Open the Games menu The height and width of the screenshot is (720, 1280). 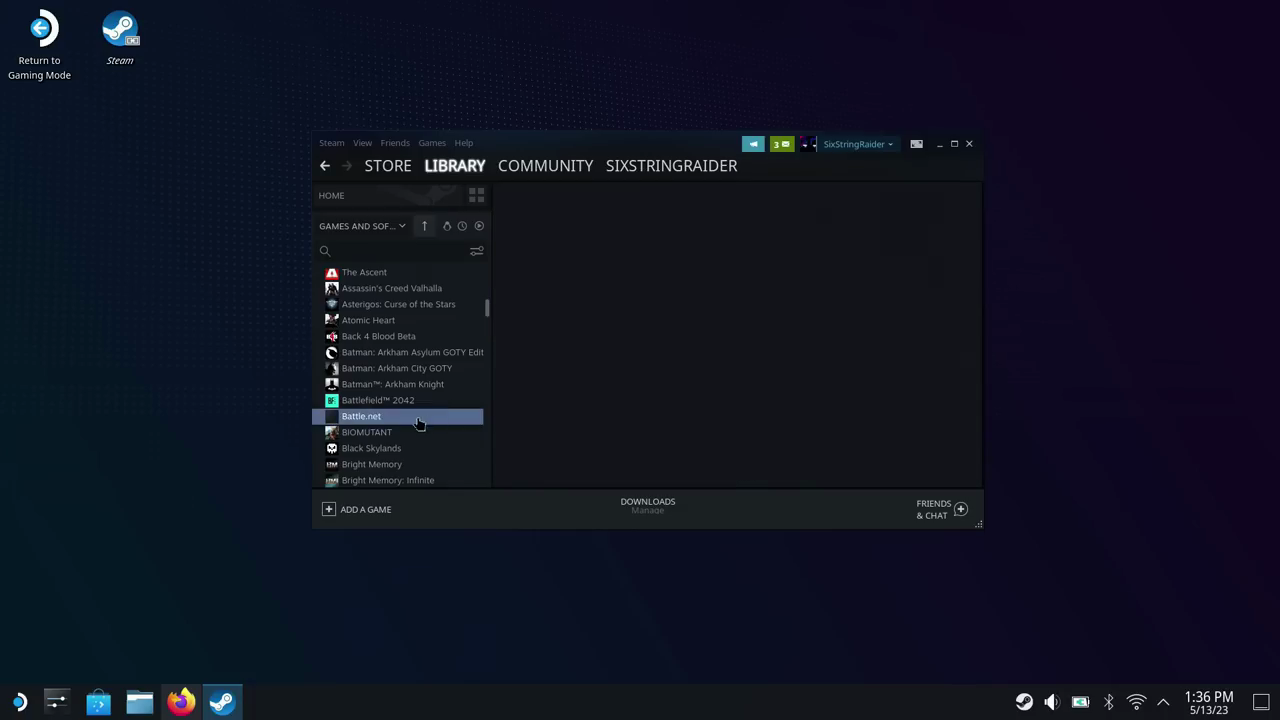pos(432,143)
